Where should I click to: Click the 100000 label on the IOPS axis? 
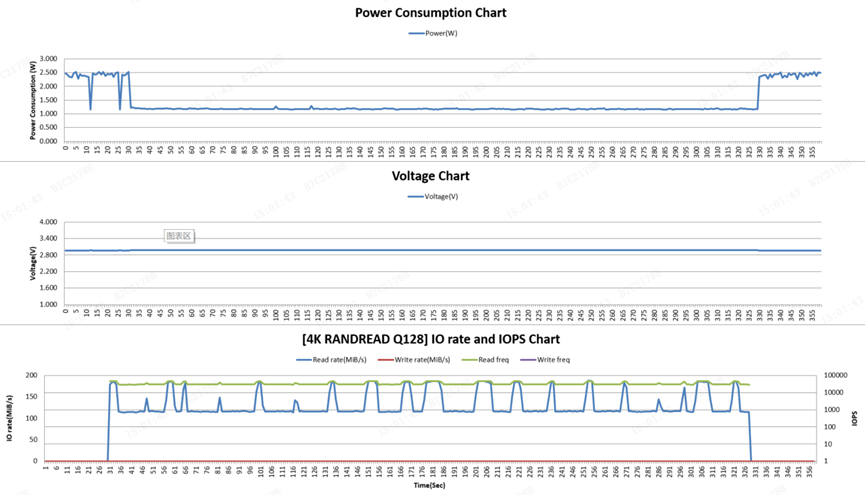835,375
